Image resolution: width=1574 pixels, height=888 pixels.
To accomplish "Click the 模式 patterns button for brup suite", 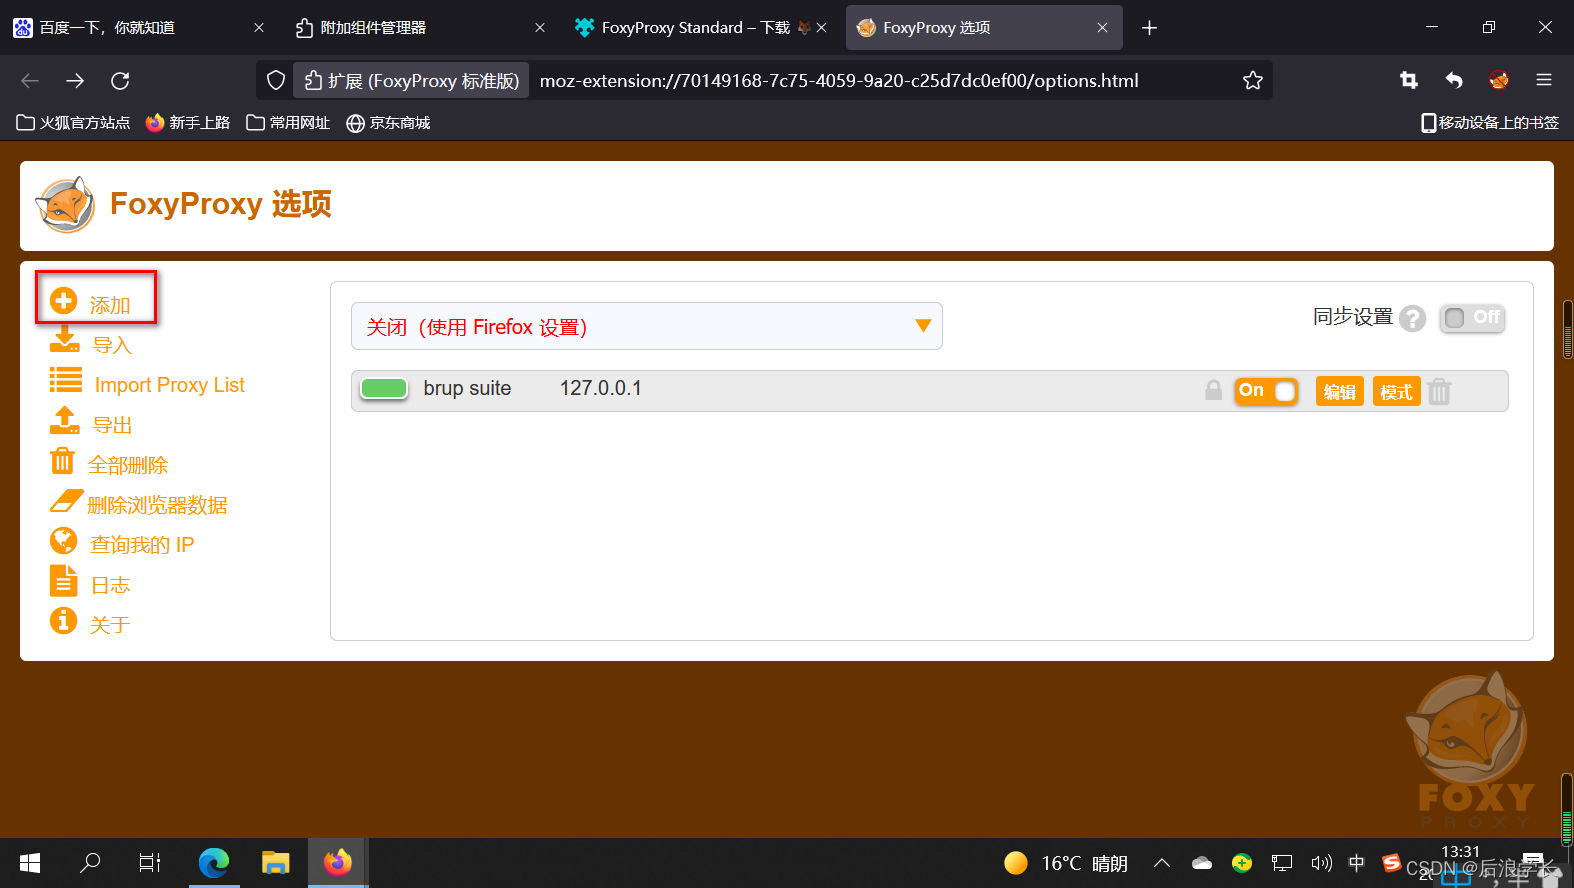I will pyautogui.click(x=1396, y=391).
